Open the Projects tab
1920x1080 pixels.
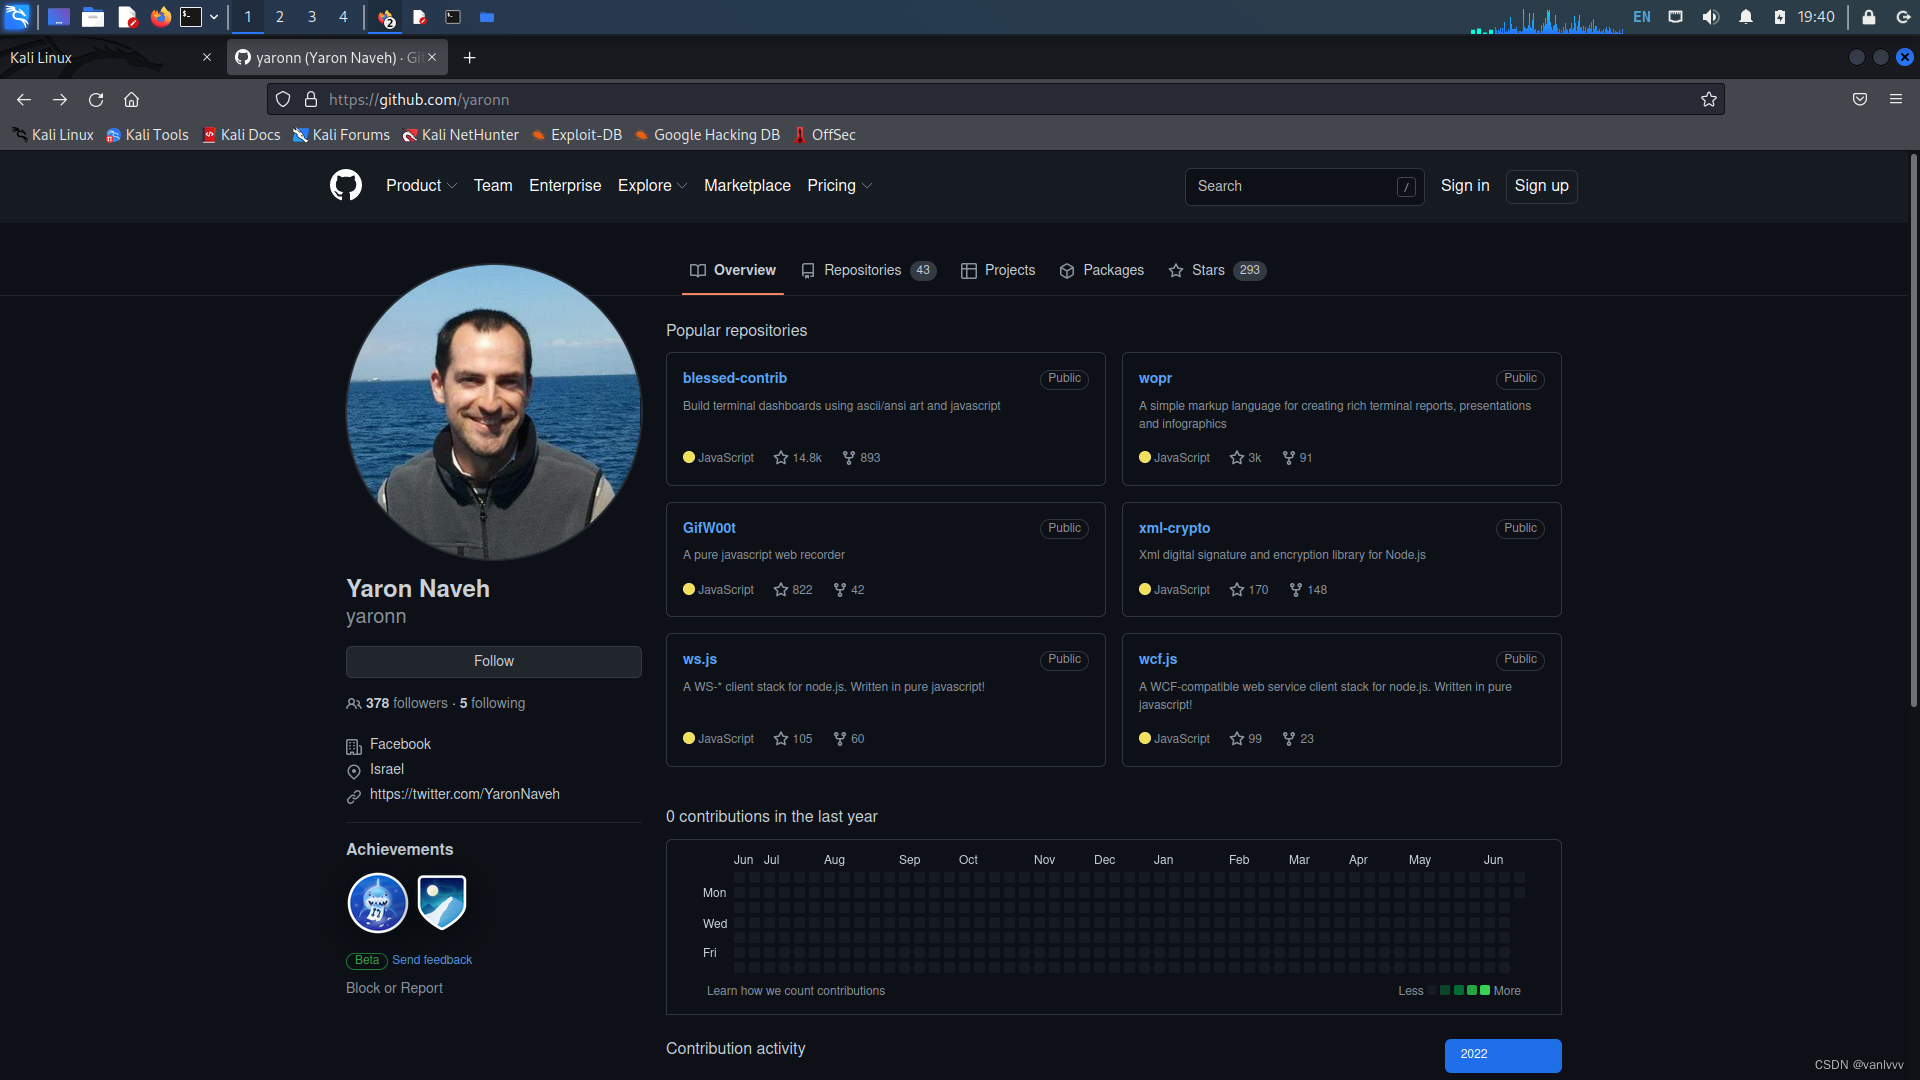coord(998,270)
